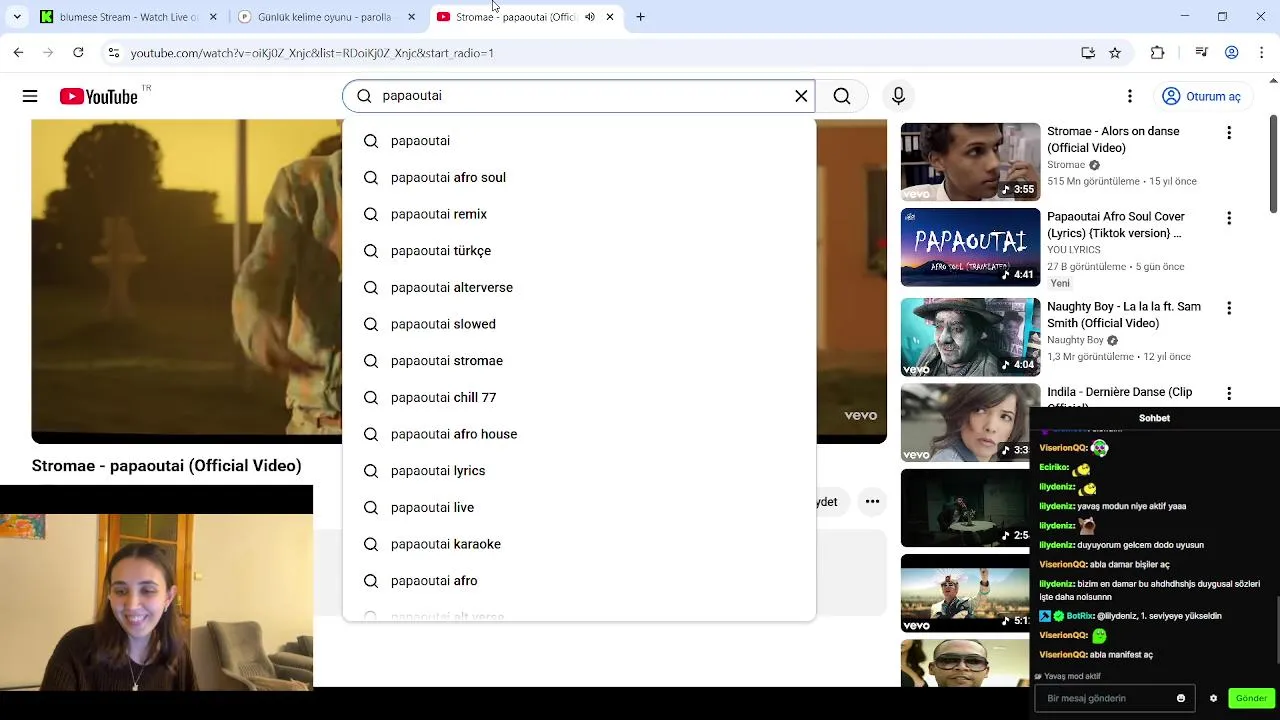
Task: Select suggestion 'papaoutai türkçe'
Action: (x=579, y=251)
